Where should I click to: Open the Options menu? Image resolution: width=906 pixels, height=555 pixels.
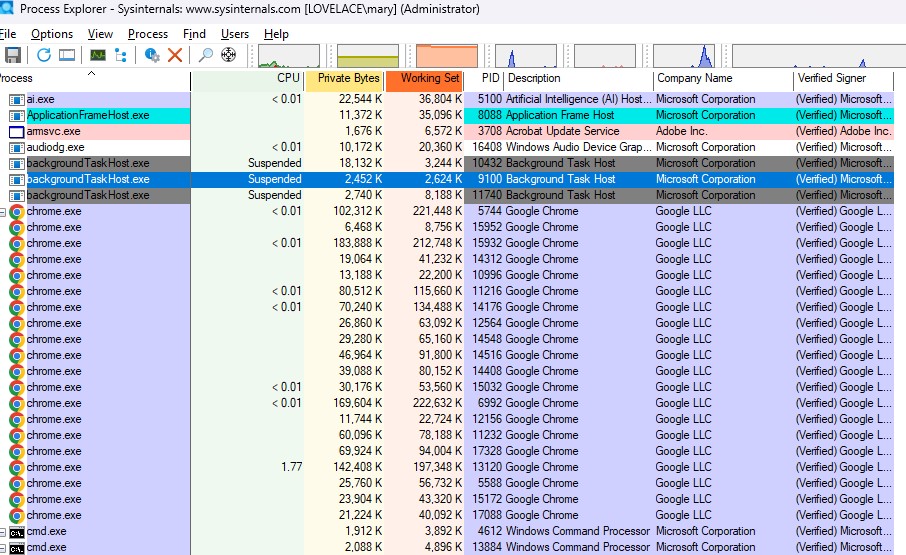52,34
